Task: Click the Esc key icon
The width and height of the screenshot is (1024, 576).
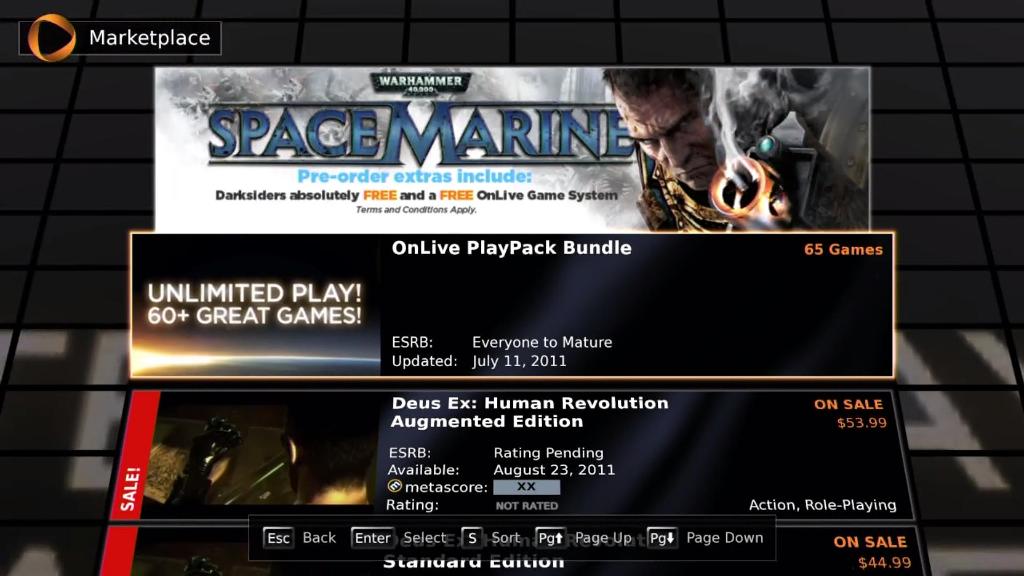Action: [x=278, y=538]
